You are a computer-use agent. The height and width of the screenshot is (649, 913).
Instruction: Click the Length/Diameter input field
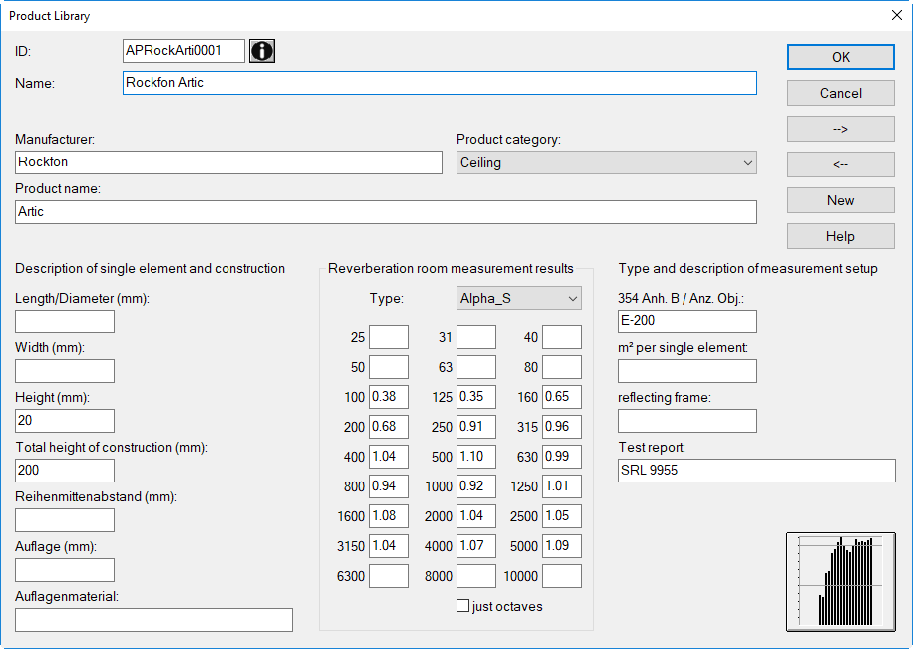[65, 321]
